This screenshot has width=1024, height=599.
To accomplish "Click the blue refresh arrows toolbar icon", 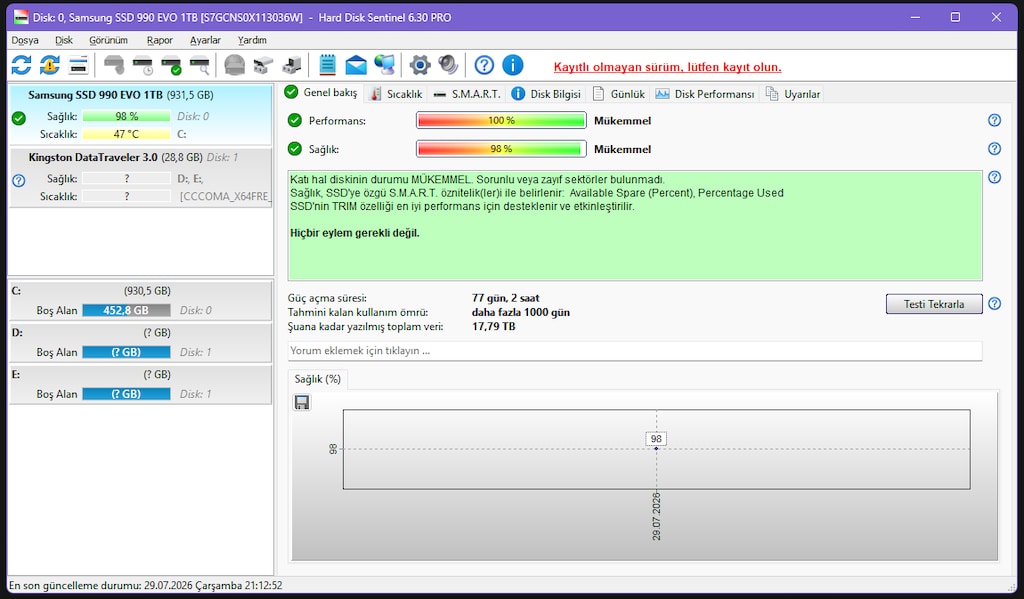I will point(21,65).
